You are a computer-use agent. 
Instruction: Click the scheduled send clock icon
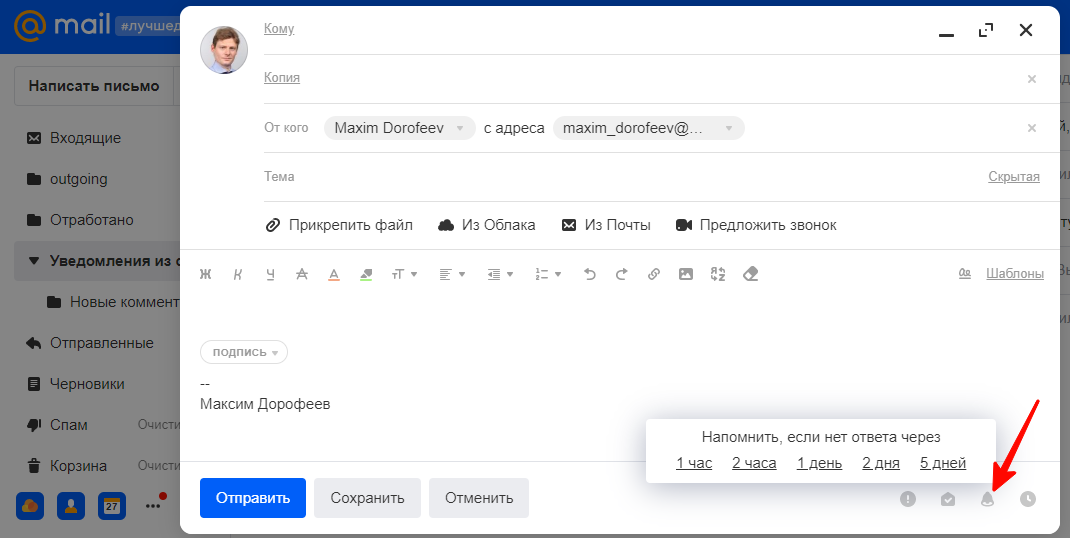click(1028, 499)
